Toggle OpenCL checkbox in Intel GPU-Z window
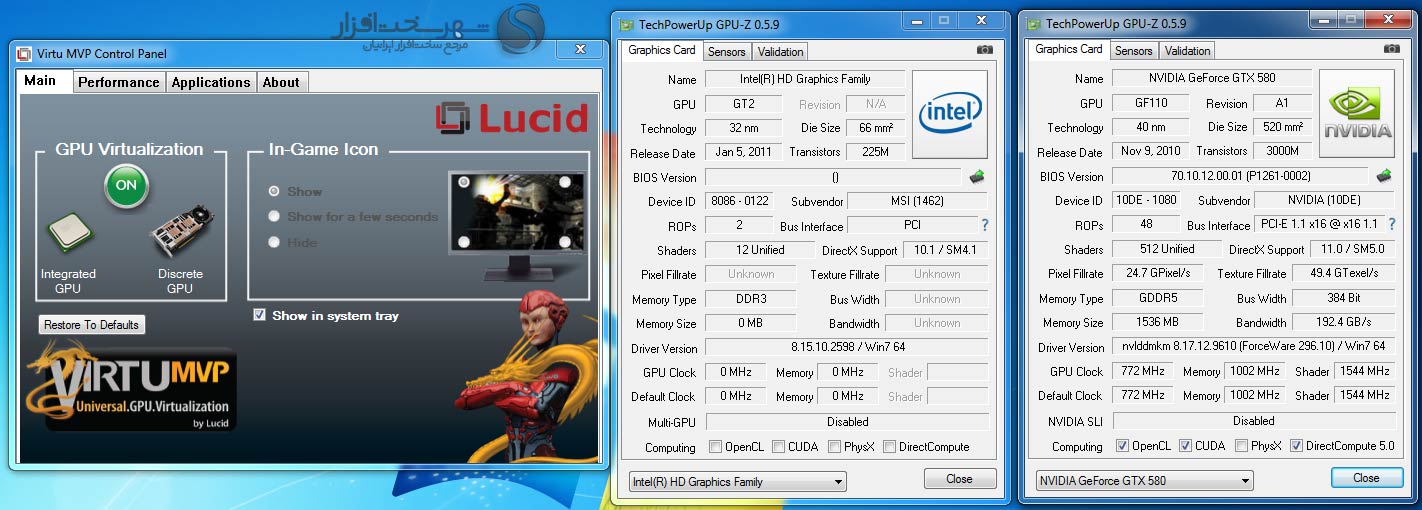The height and width of the screenshot is (510, 1422). tap(715, 447)
